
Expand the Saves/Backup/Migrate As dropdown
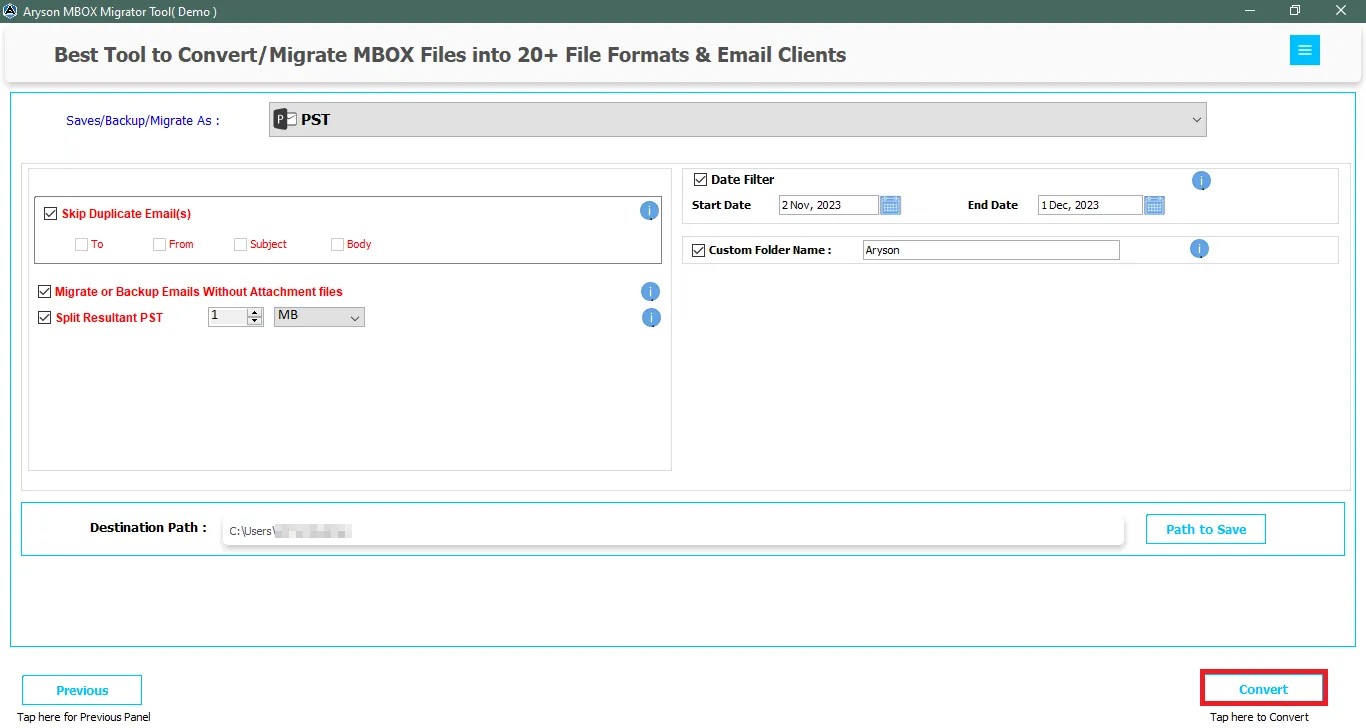(738, 119)
